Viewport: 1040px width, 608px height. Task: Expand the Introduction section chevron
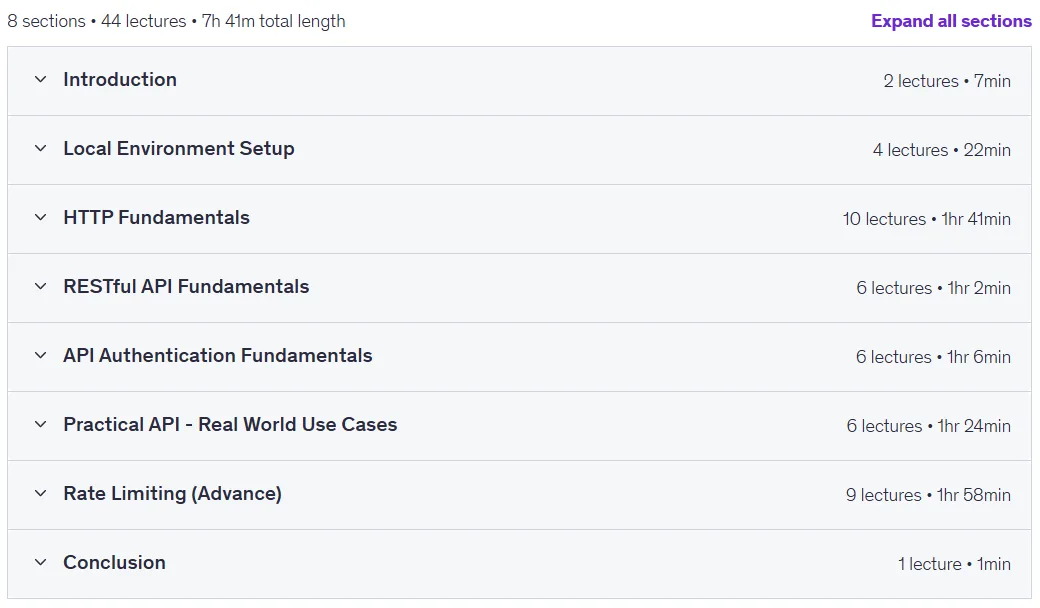pos(40,80)
